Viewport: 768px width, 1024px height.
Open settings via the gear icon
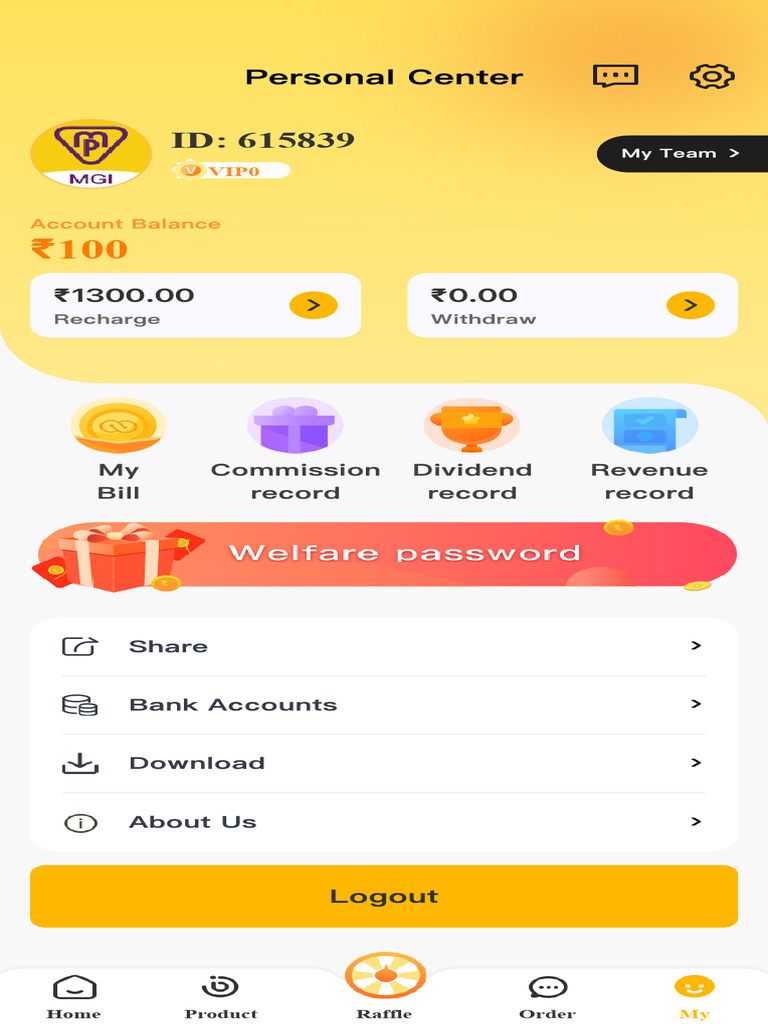(x=712, y=76)
